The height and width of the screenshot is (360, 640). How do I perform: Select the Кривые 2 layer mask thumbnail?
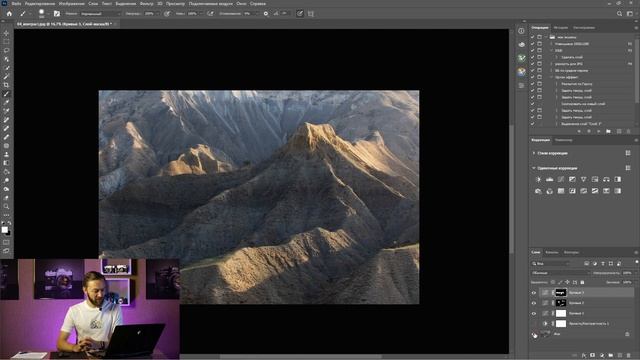tap(561, 303)
